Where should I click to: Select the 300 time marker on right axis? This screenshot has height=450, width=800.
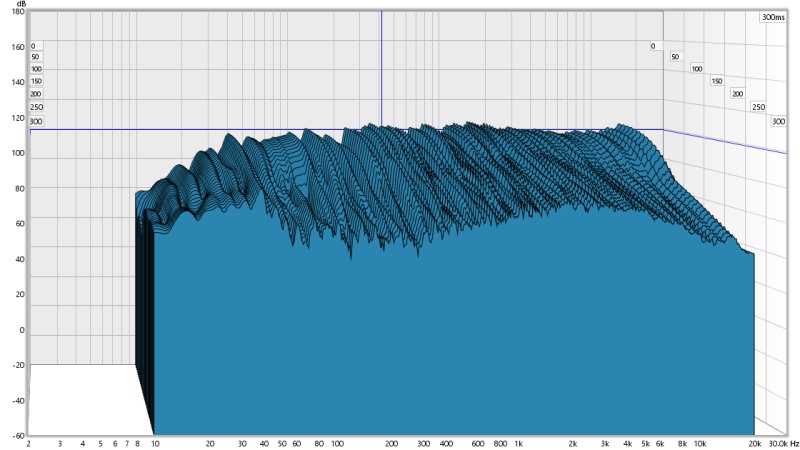(778, 121)
